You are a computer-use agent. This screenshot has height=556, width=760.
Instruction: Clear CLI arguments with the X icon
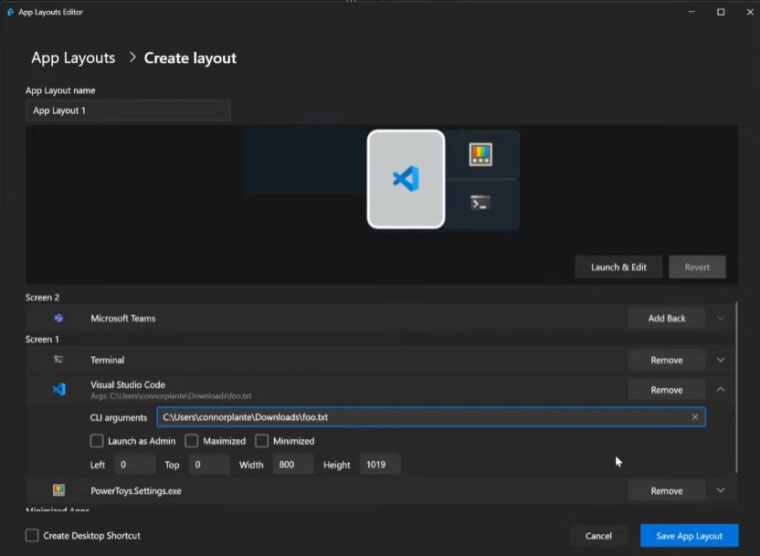695,417
